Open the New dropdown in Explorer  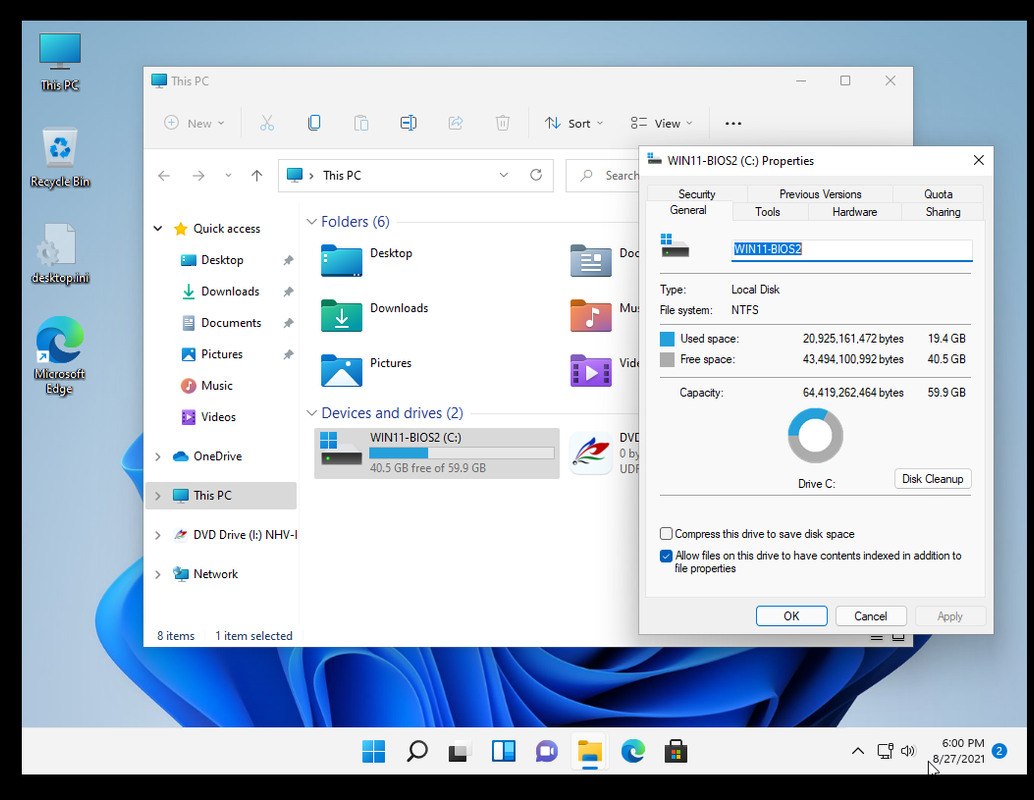tap(195, 123)
